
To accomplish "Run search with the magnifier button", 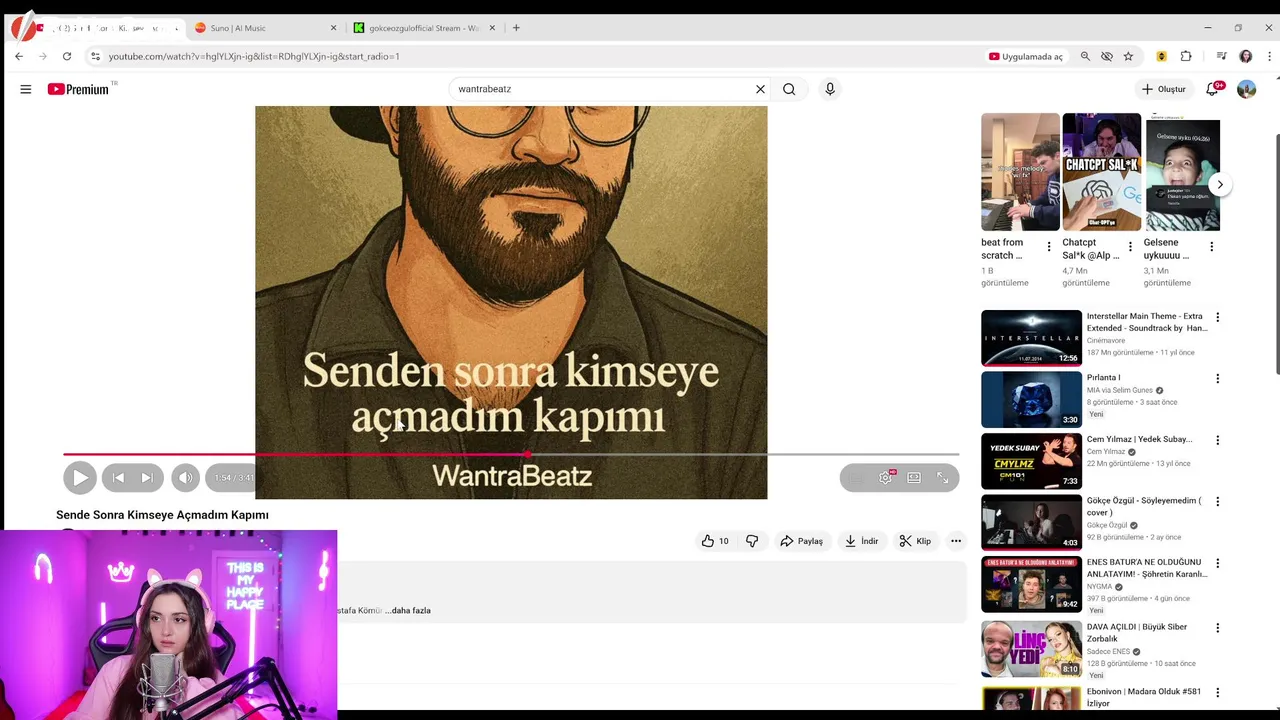I will pyautogui.click(x=789, y=89).
